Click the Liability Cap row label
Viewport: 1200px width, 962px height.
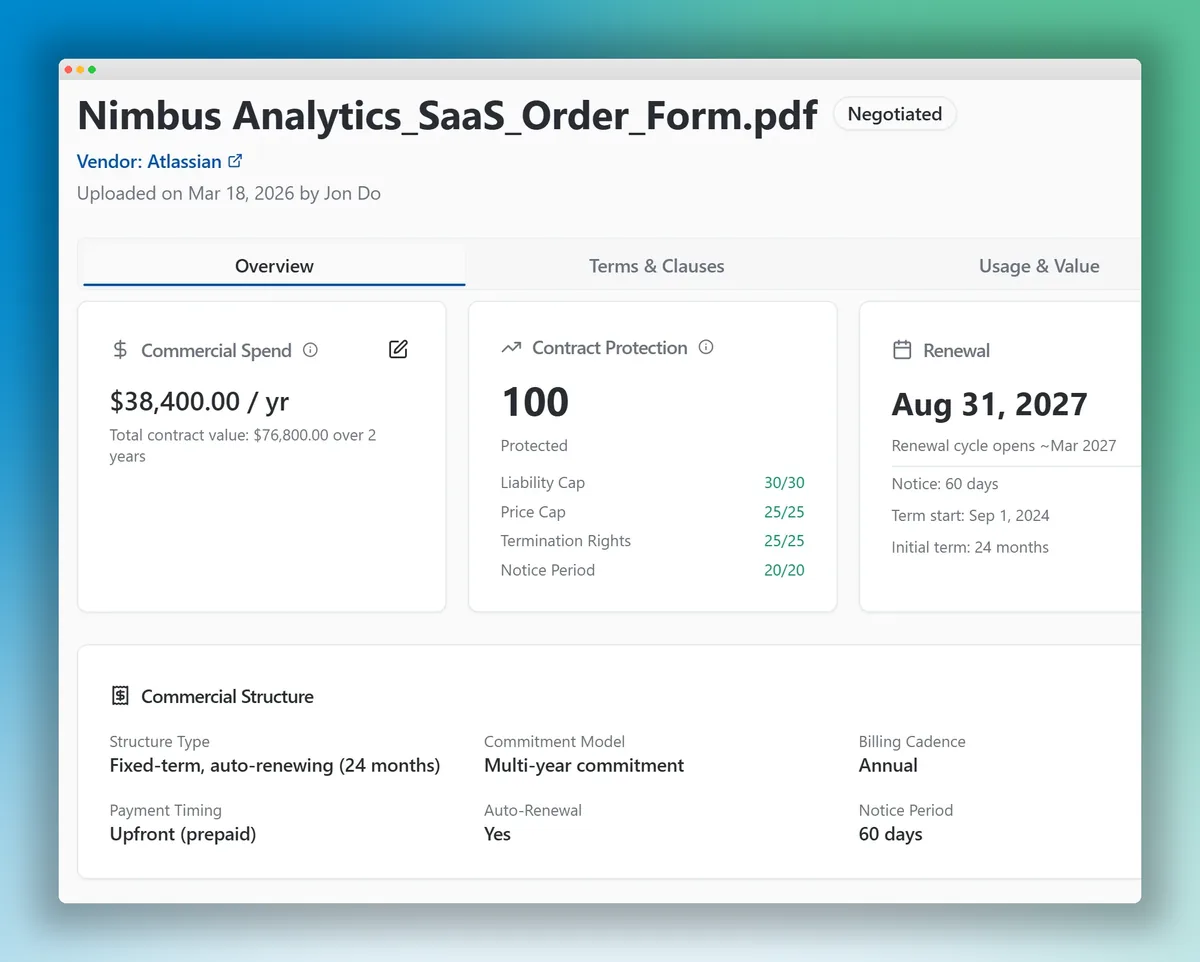543,483
